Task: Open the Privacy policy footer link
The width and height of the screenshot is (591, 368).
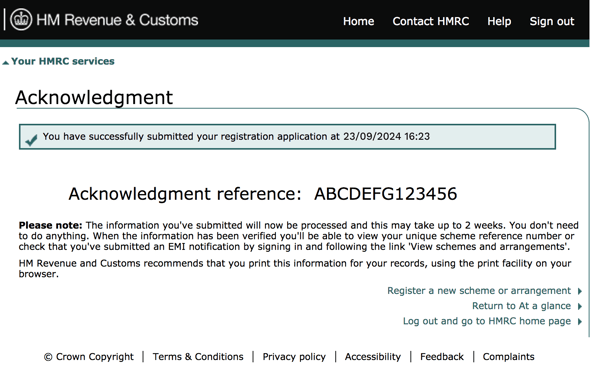Action: [294, 357]
